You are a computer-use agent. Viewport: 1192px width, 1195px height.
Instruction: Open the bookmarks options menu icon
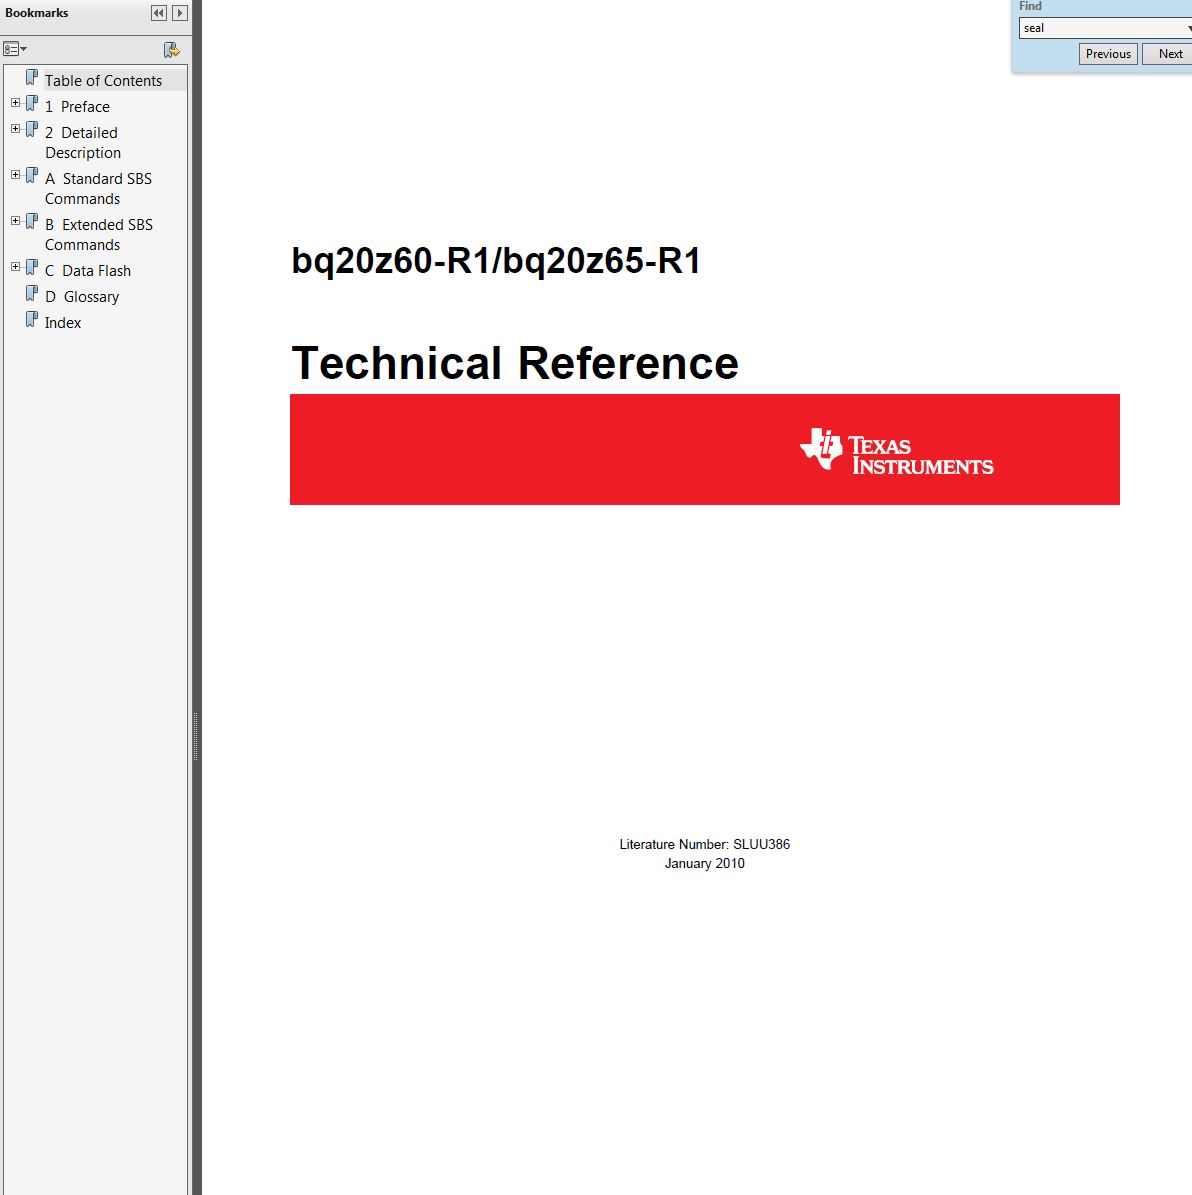pos(14,50)
